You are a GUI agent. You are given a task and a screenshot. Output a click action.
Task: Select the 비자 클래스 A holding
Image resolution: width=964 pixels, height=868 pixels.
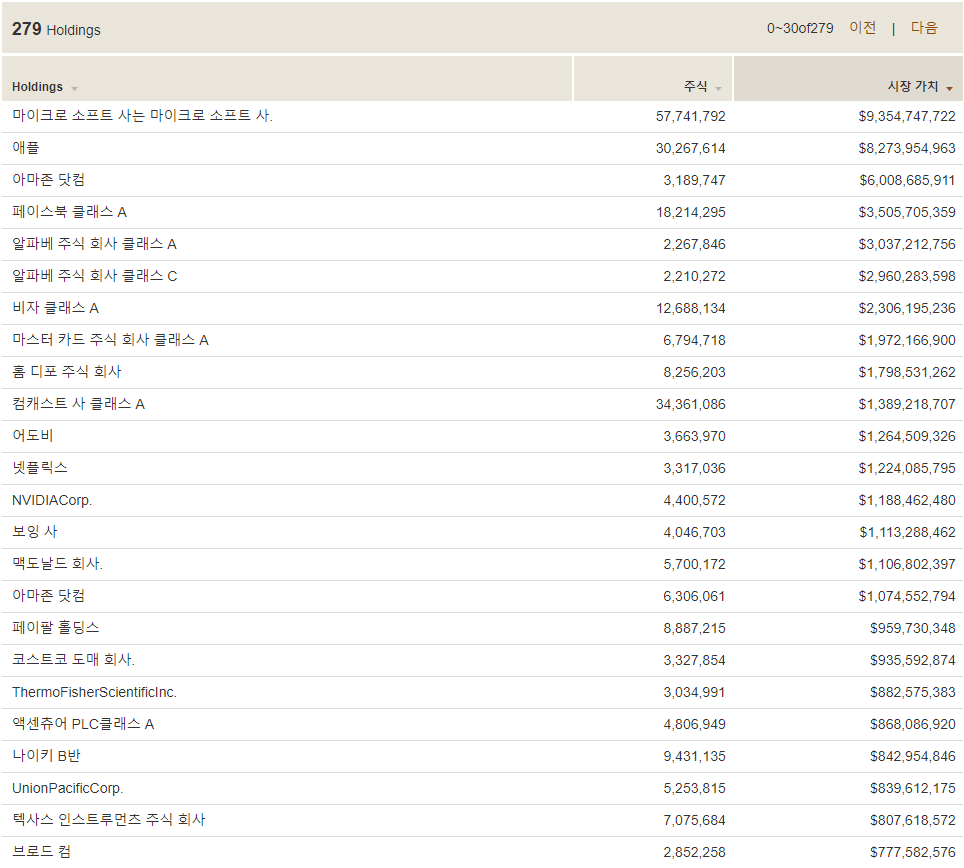point(55,307)
